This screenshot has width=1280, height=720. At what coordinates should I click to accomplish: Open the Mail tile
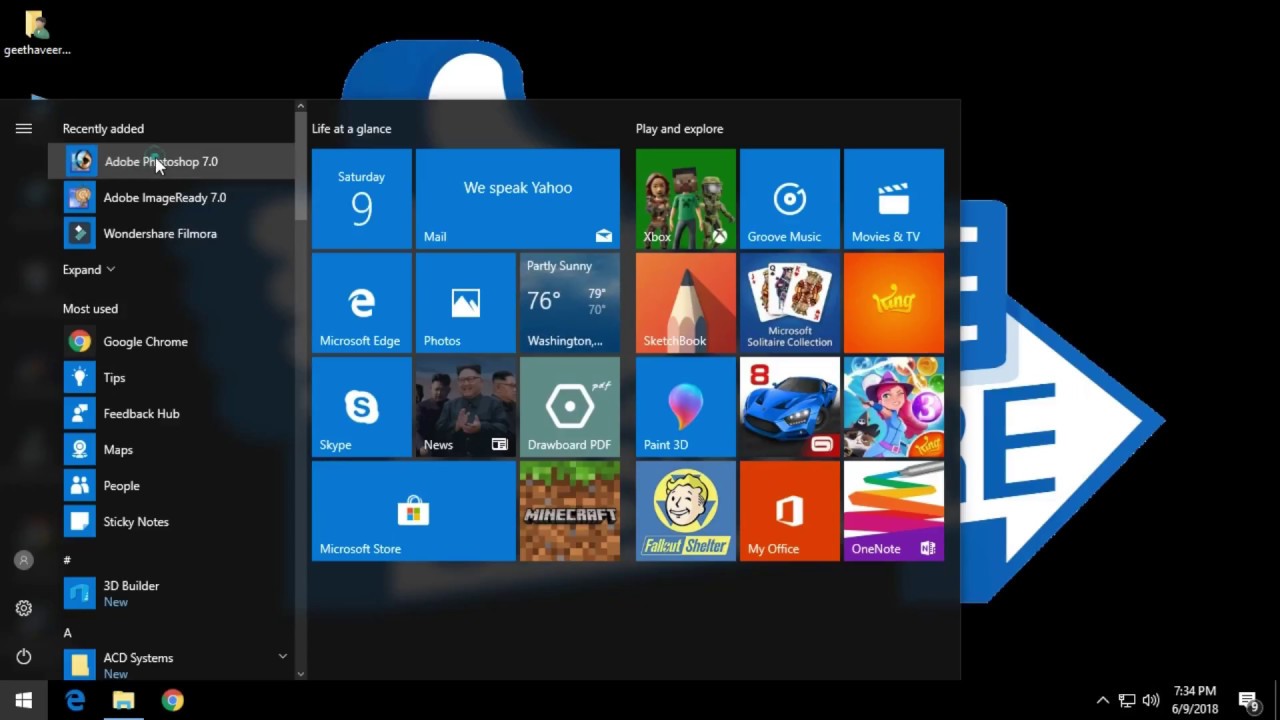point(518,199)
